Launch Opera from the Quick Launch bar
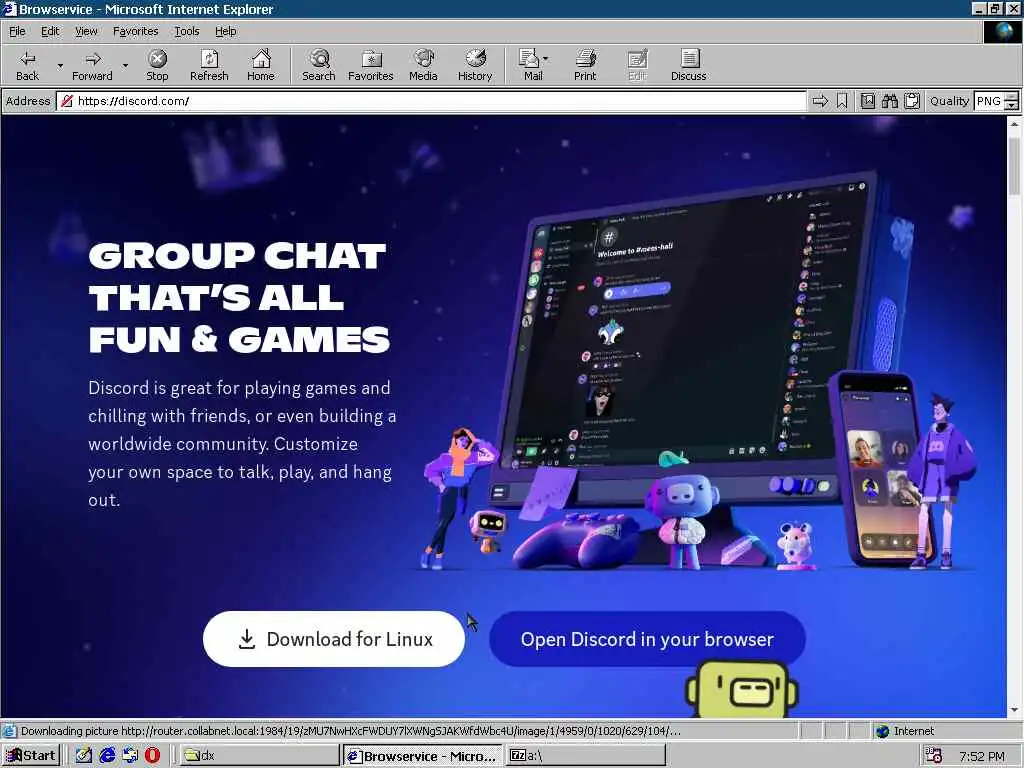The height and width of the screenshot is (768, 1024). (153, 756)
